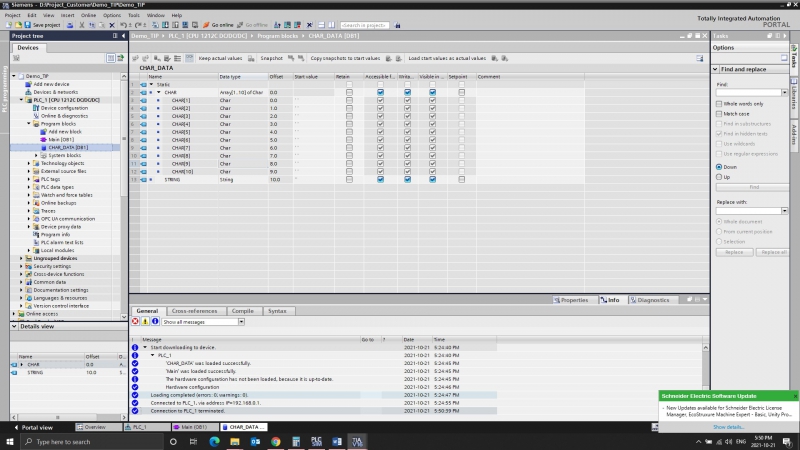This screenshot has height=450, width=800.
Task: Enable Whole words only option
Action: 719,104
